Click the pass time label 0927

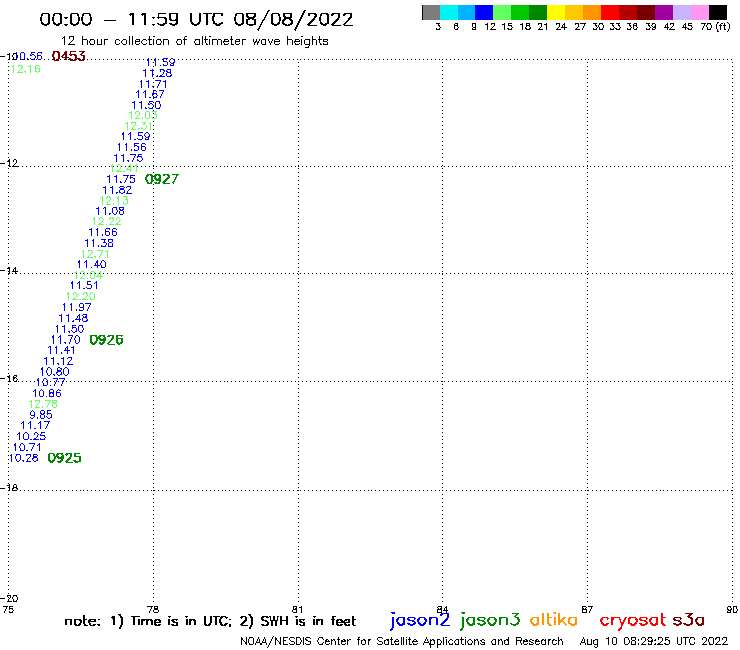click(162, 179)
